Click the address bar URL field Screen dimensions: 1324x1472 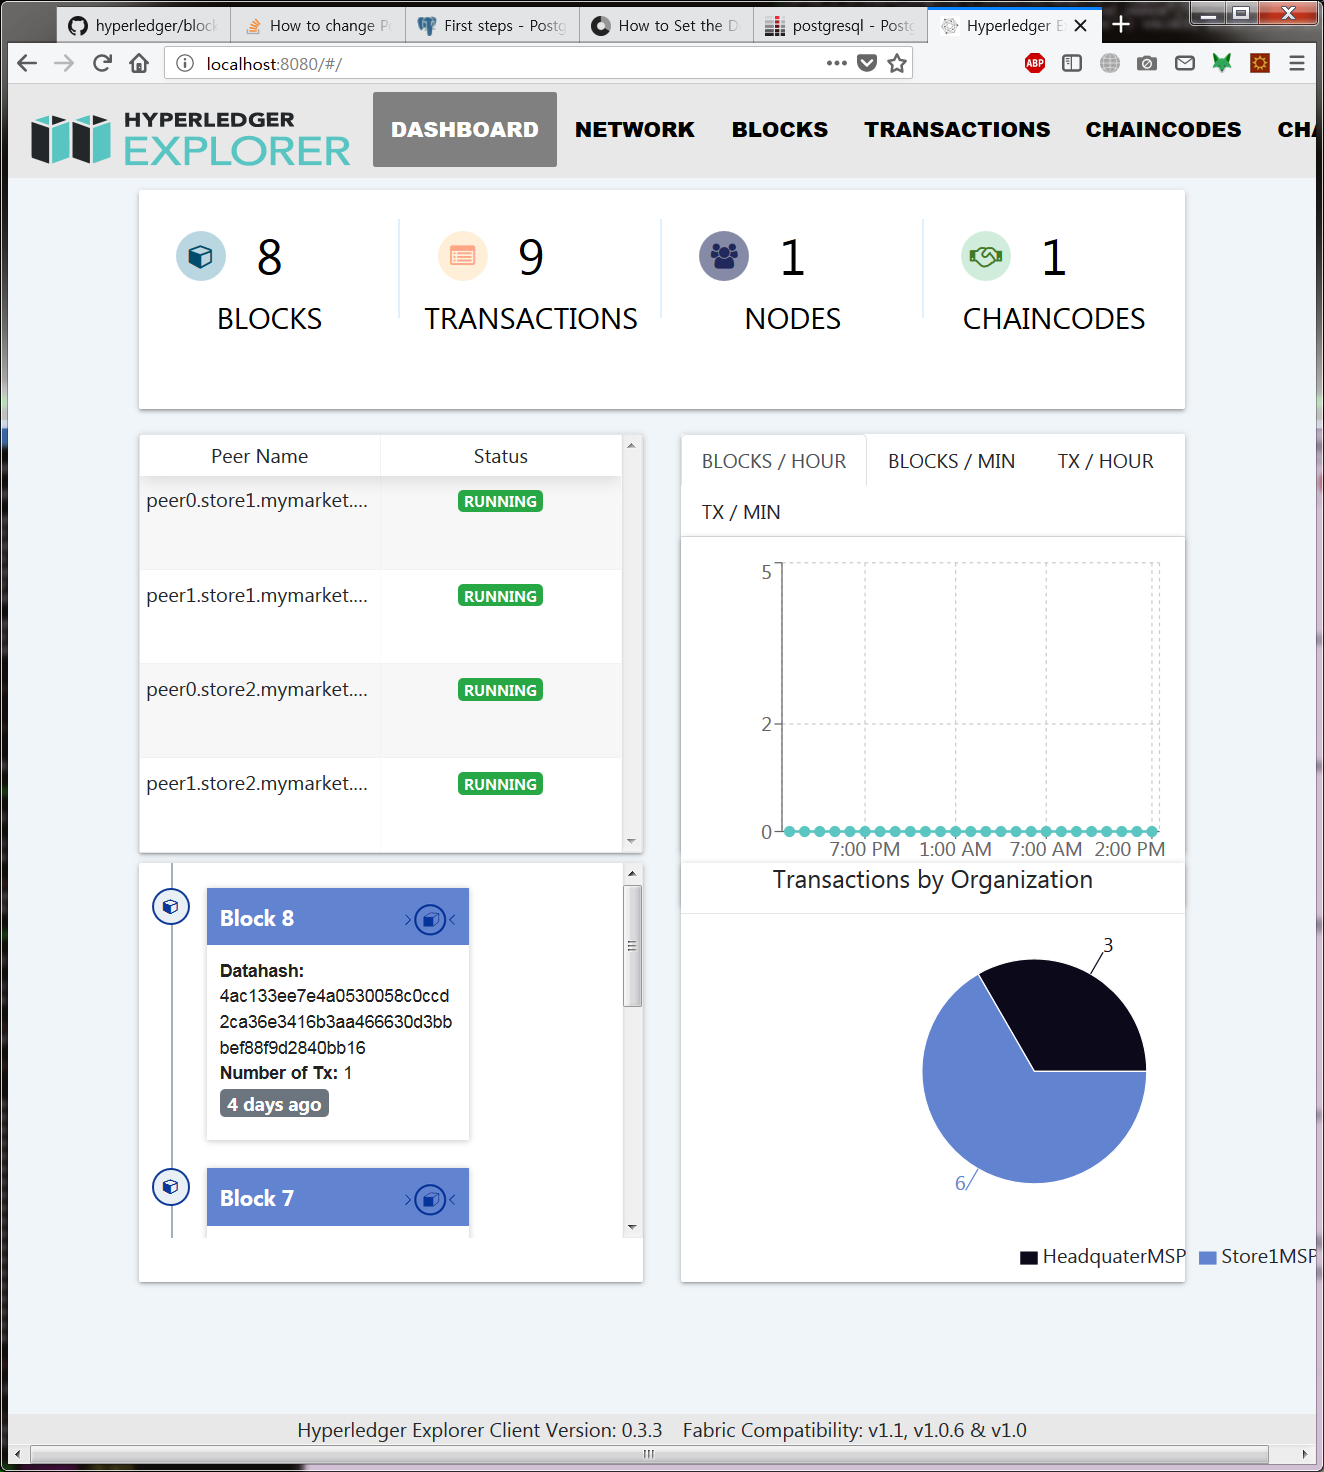[510, 64]
